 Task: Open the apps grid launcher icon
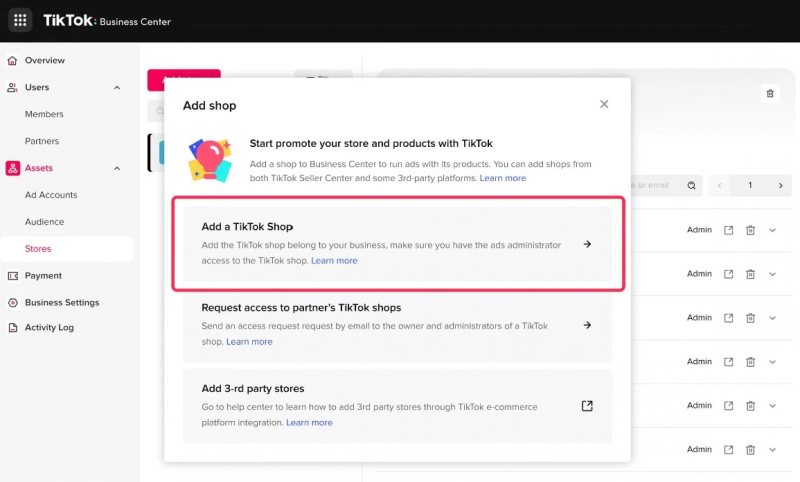coord(20,21)
